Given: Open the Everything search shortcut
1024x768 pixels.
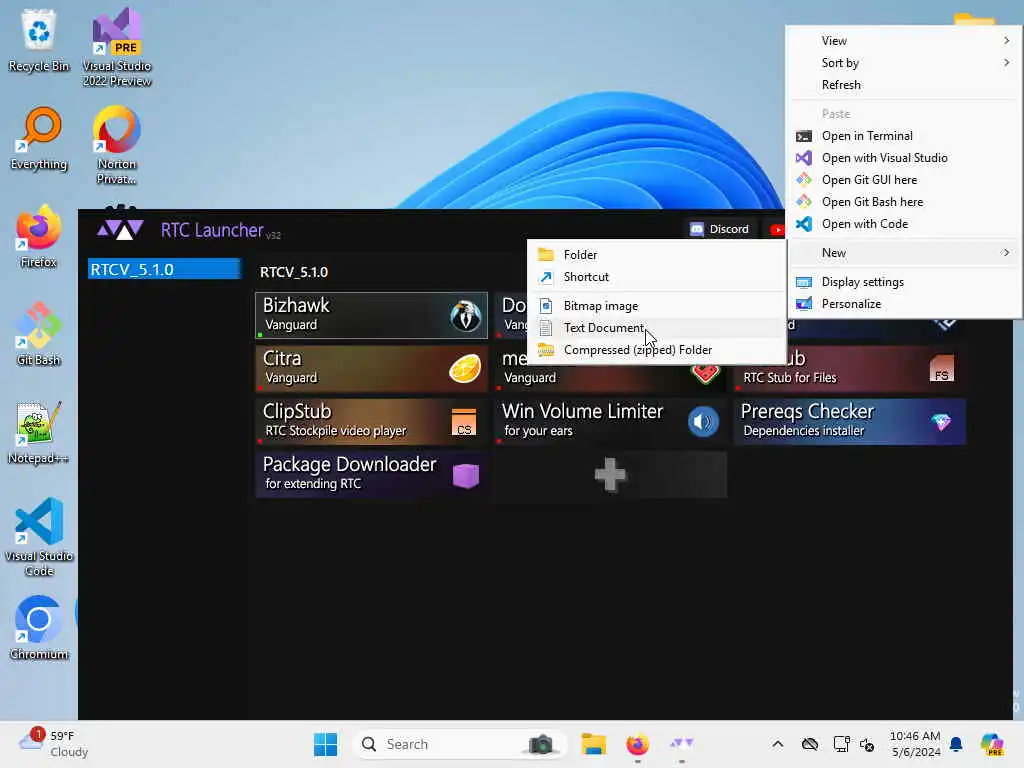Looking at the screenshot, I should coord(39,138).
